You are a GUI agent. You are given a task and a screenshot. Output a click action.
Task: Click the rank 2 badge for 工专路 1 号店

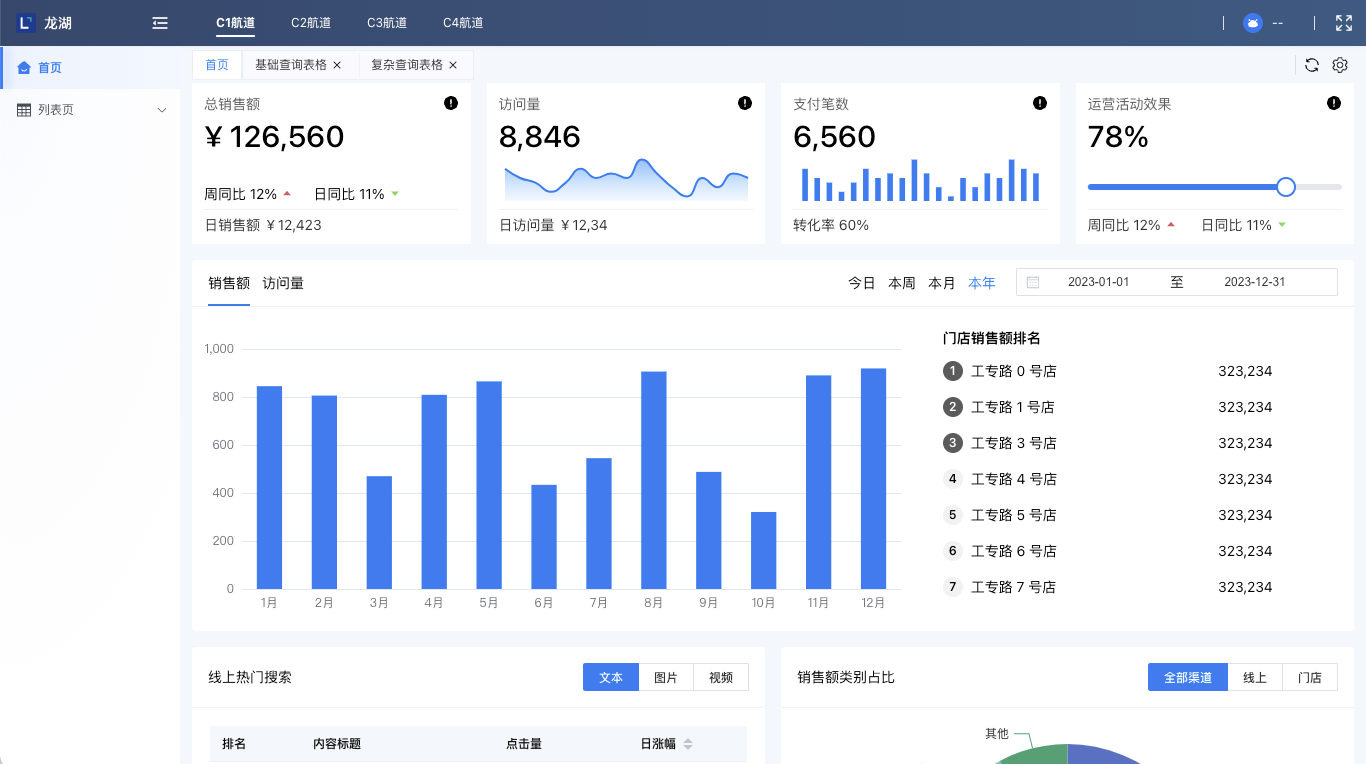tap(953, 407)
